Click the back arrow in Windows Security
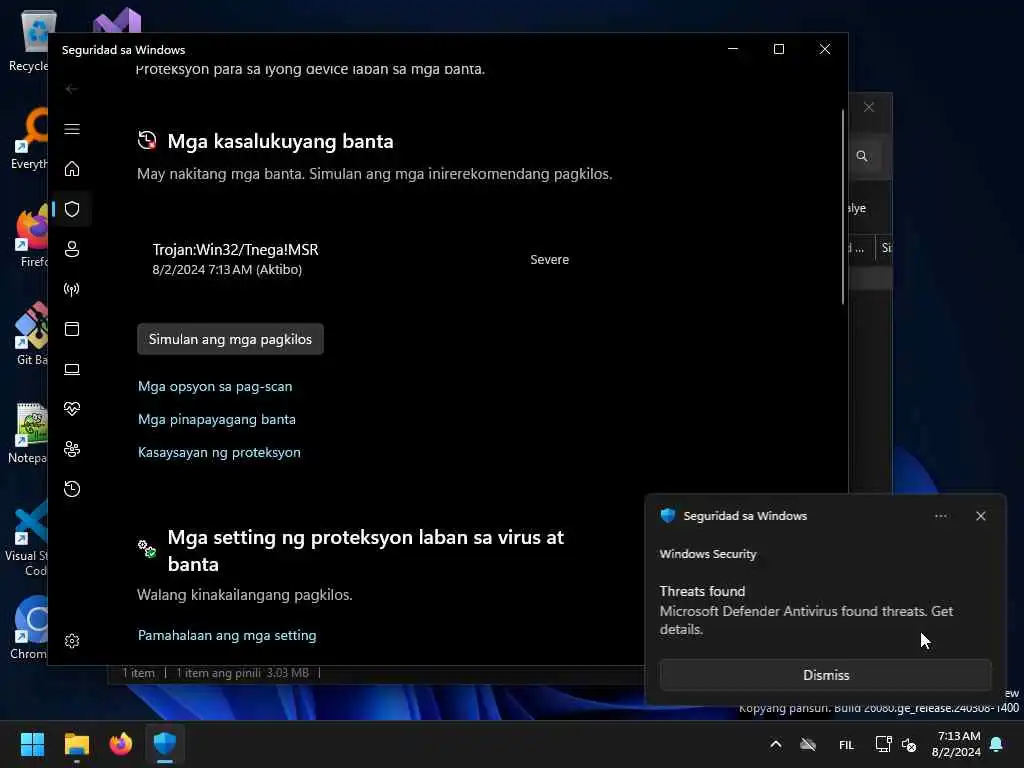The height and width of the screenshot is (768, 1024). pyautogui.click(x=72, y=89)
